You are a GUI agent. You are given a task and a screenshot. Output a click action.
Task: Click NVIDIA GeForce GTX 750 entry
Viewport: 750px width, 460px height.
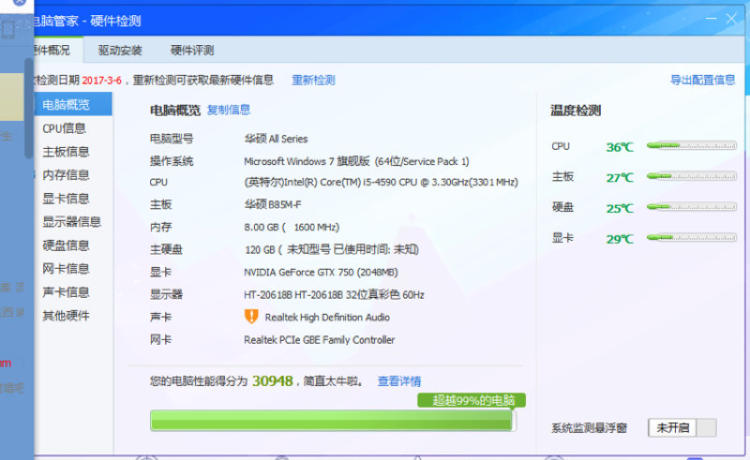click(321, 272)
